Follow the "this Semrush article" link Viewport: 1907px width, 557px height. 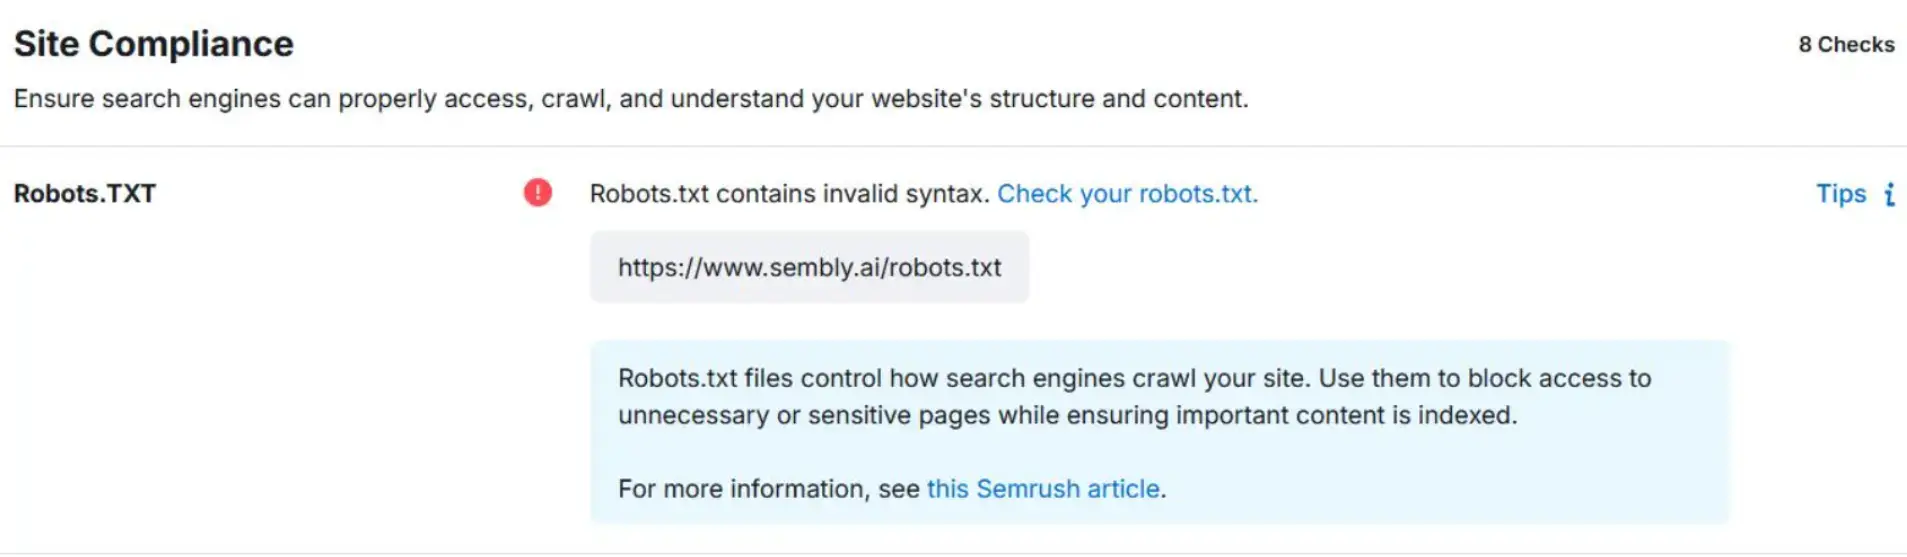tap(1043, 489)
